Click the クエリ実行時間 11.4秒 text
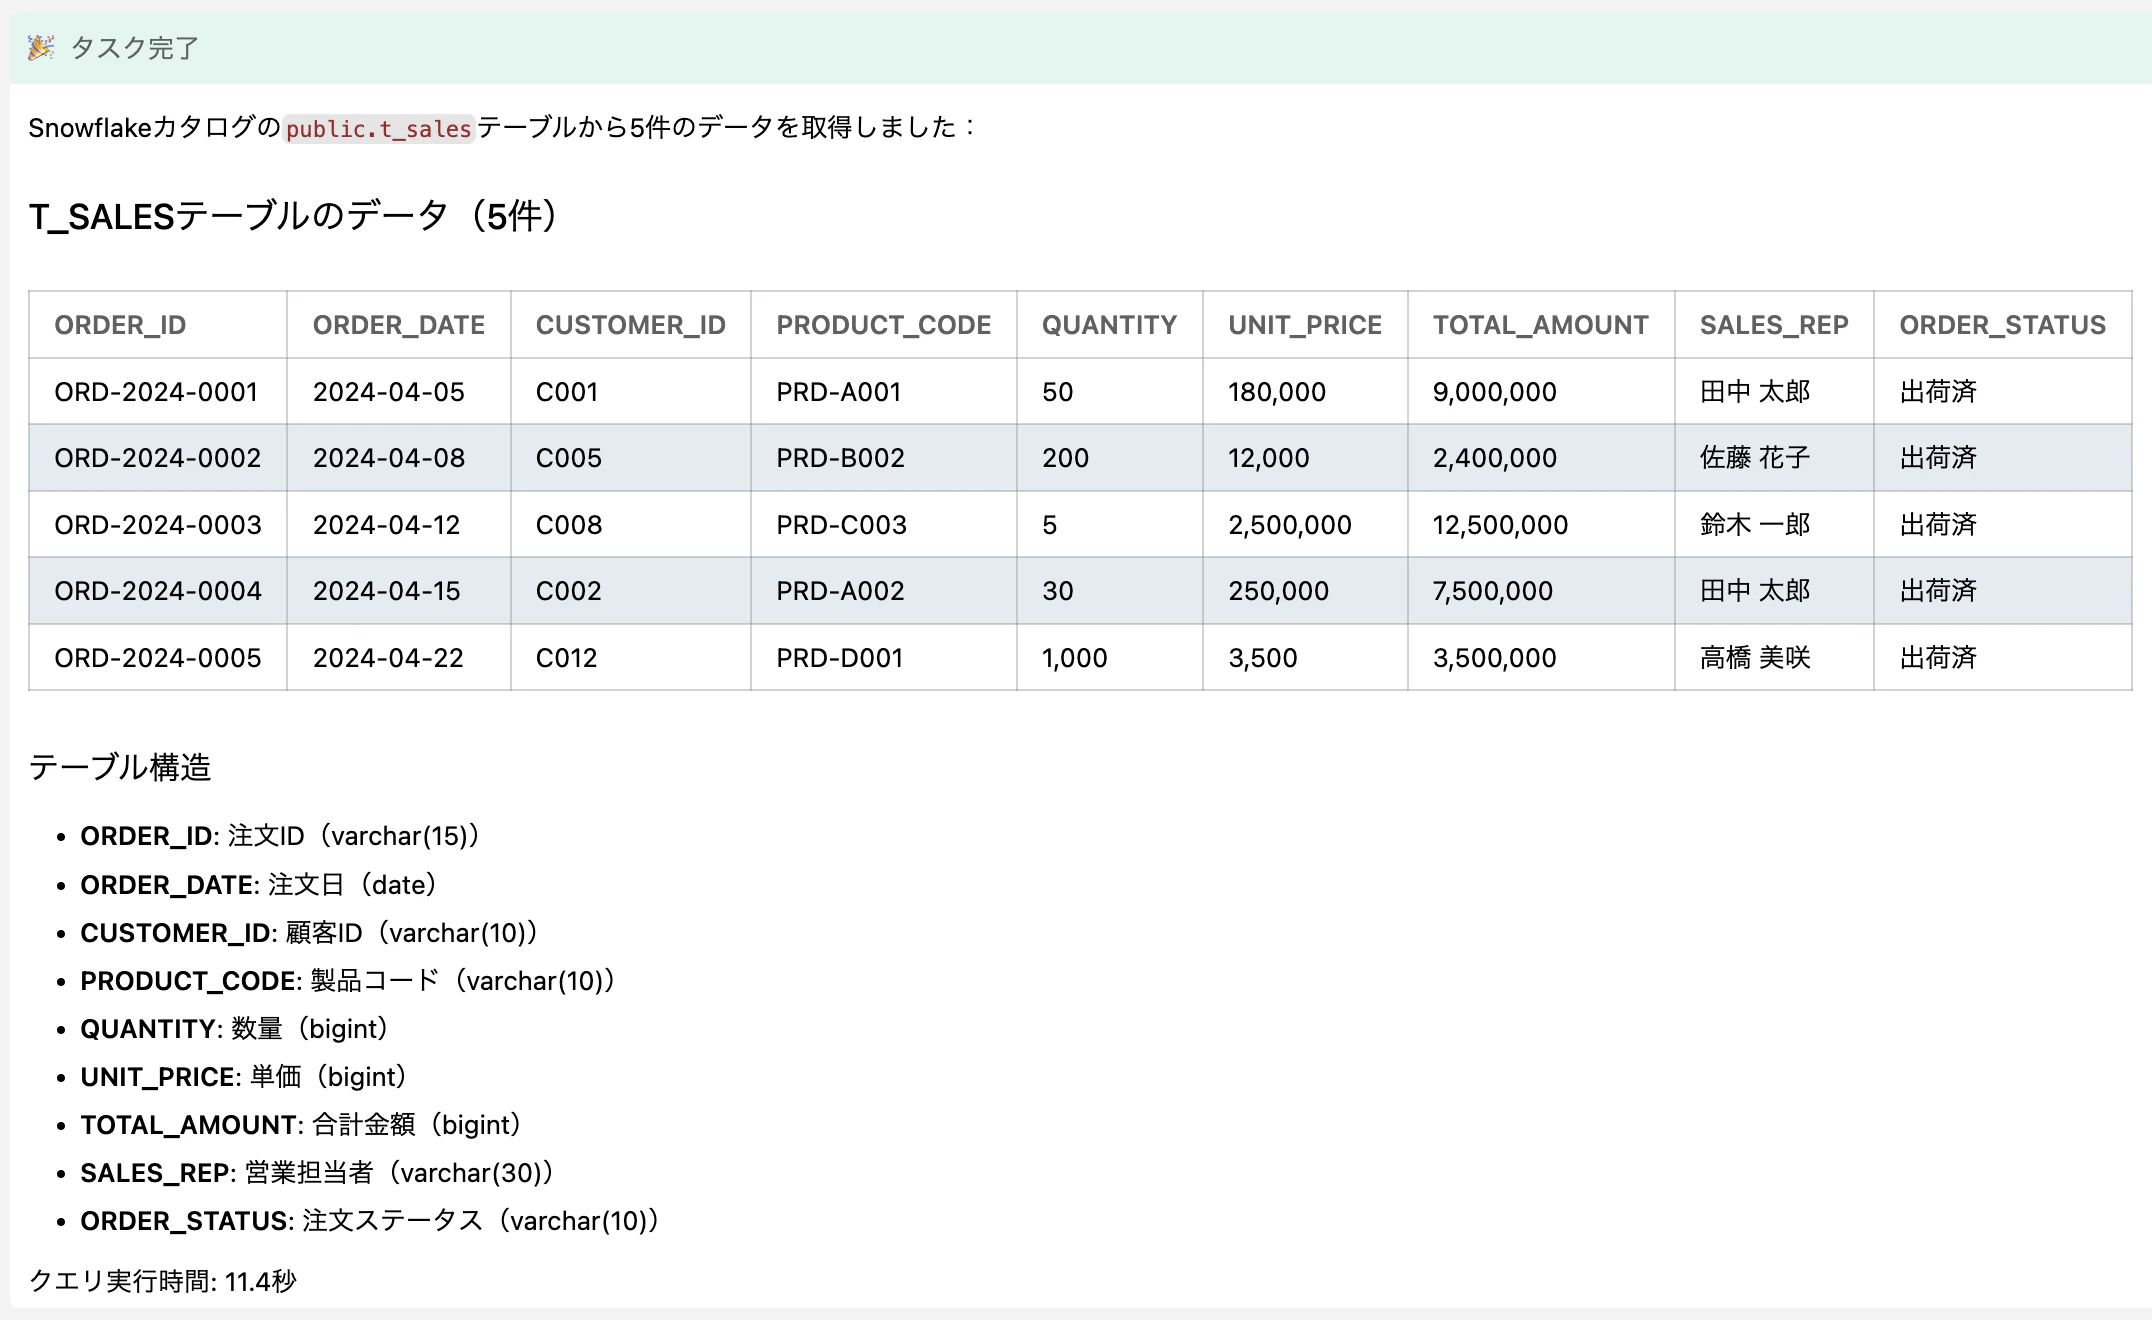The height and width of the screenshot is (1320, 2152). click(x=163, y=1281)
